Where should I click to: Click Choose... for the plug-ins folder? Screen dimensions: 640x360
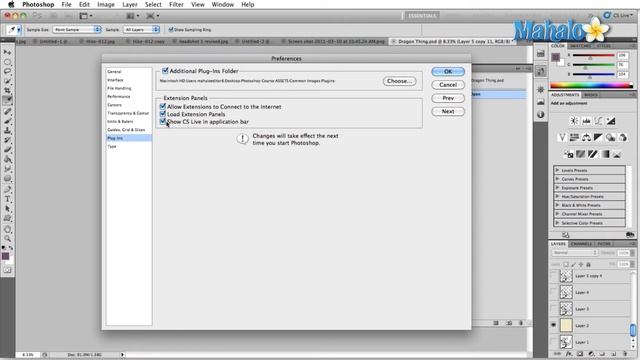pyautogui.click(x=399, y=81)
